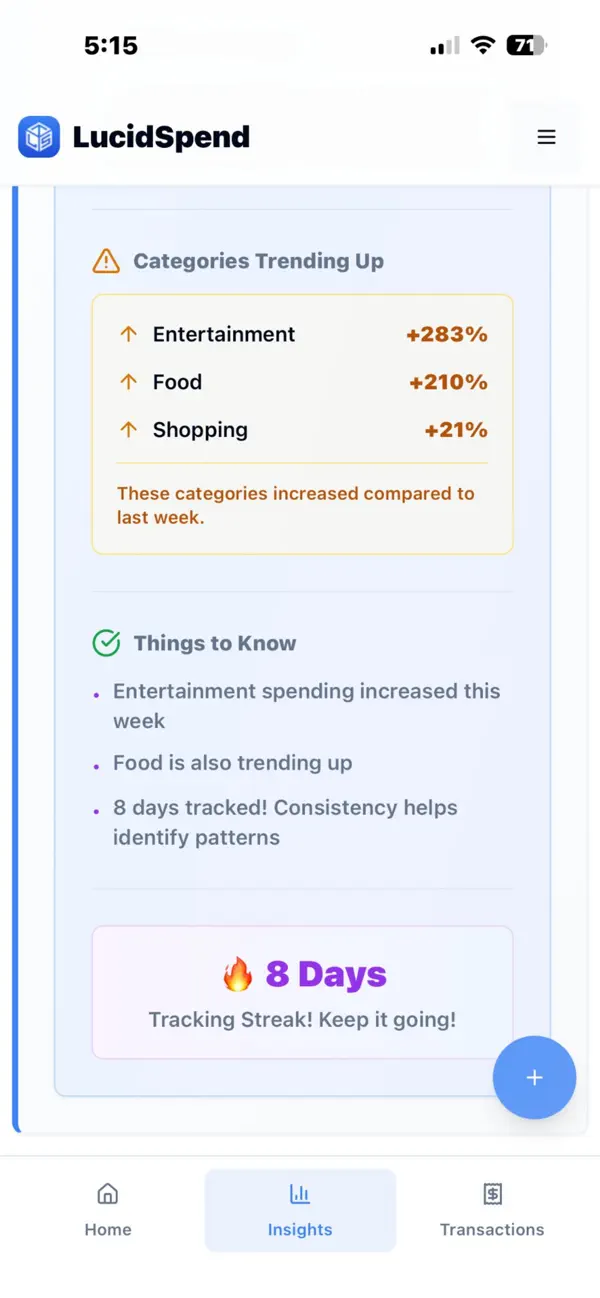Click the Insights bar chart icon
The width and height of the screenshot is (600, 1298).
point(299,1193)
